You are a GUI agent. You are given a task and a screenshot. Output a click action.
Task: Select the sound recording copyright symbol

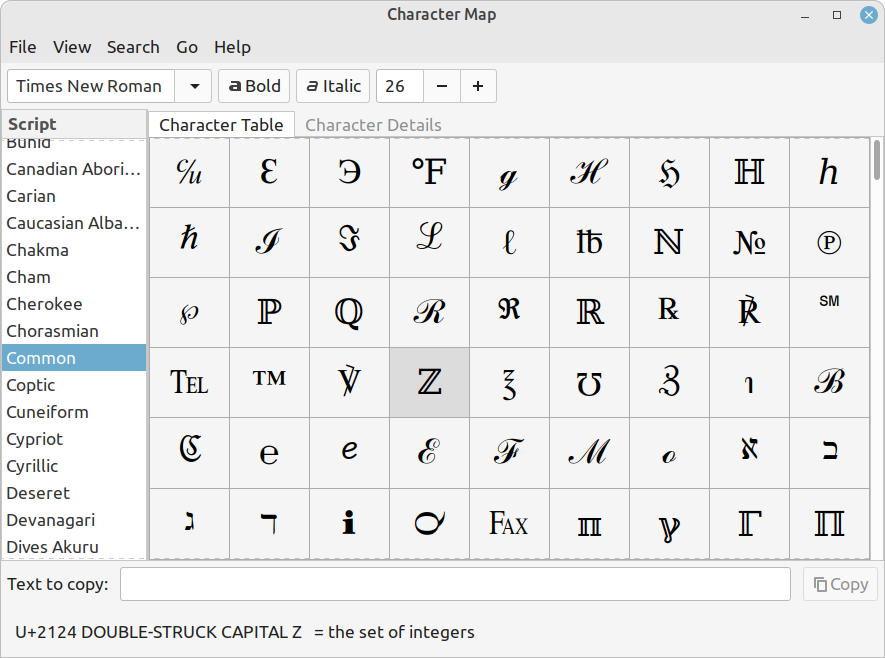829,242
